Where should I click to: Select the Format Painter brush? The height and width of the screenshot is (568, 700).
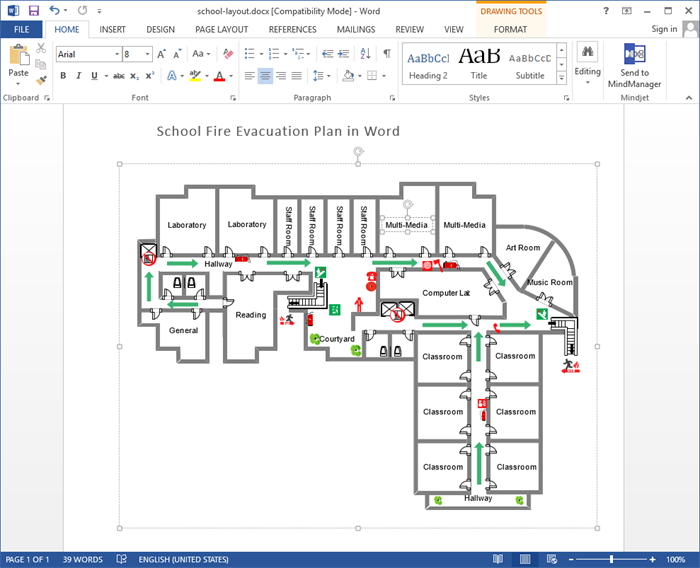coord(41,80)
